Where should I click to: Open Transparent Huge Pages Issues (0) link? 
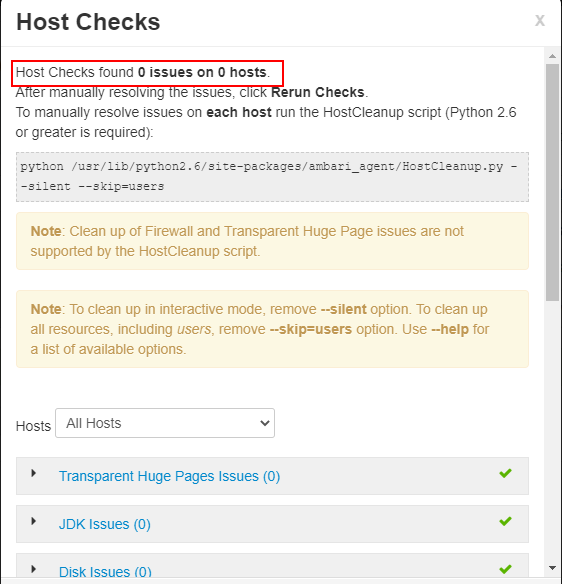169,476
